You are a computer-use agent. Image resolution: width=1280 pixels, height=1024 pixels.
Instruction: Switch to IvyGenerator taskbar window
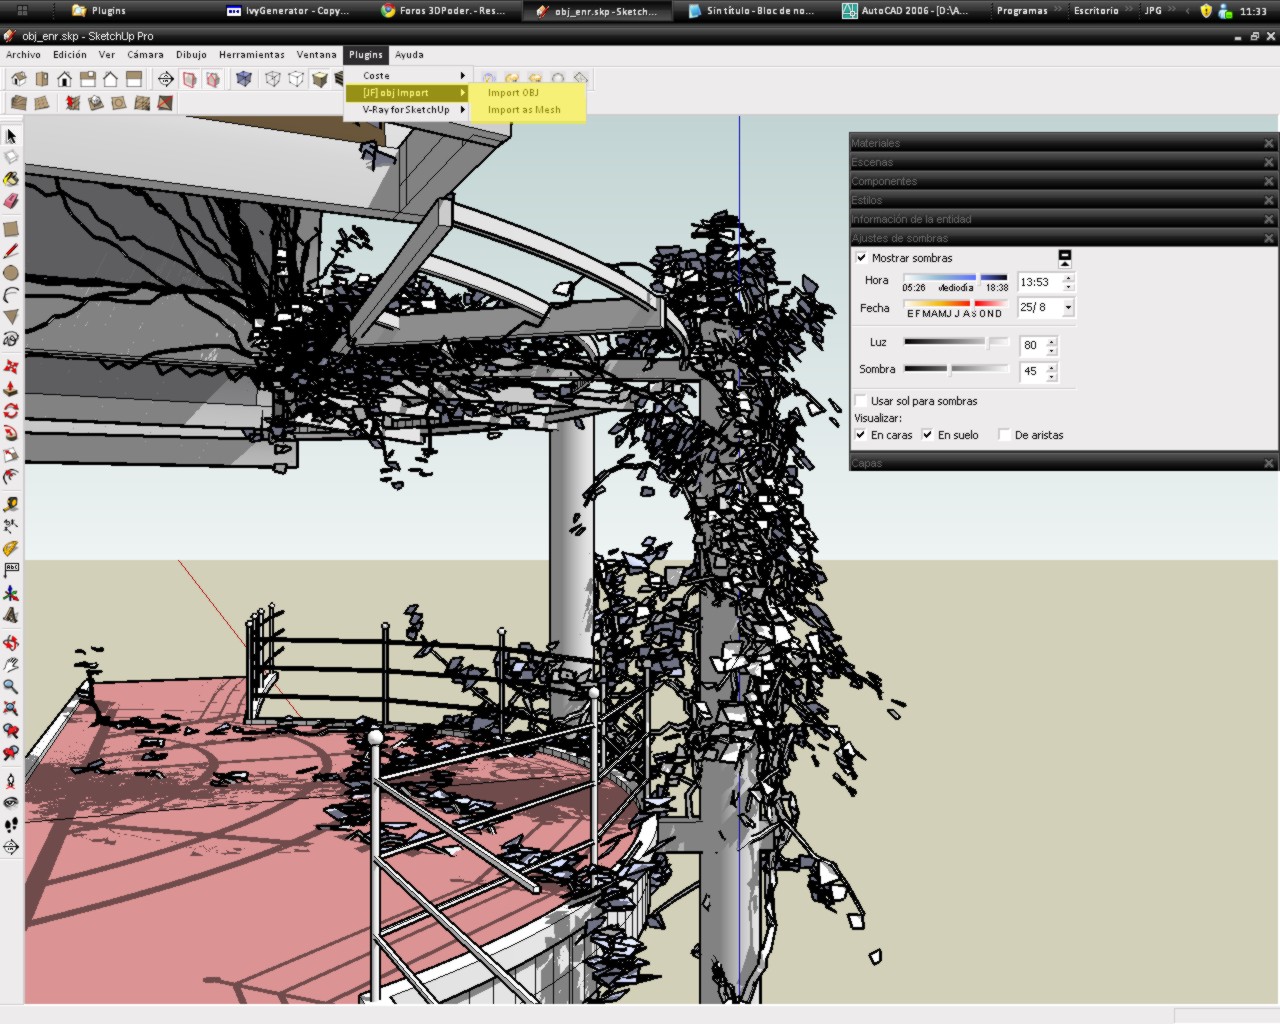point(289,11)
